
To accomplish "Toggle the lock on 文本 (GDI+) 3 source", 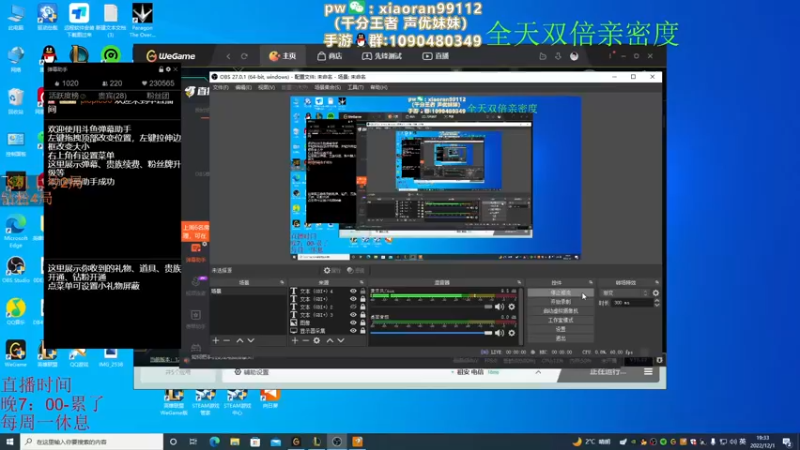I will coord(363,315).
